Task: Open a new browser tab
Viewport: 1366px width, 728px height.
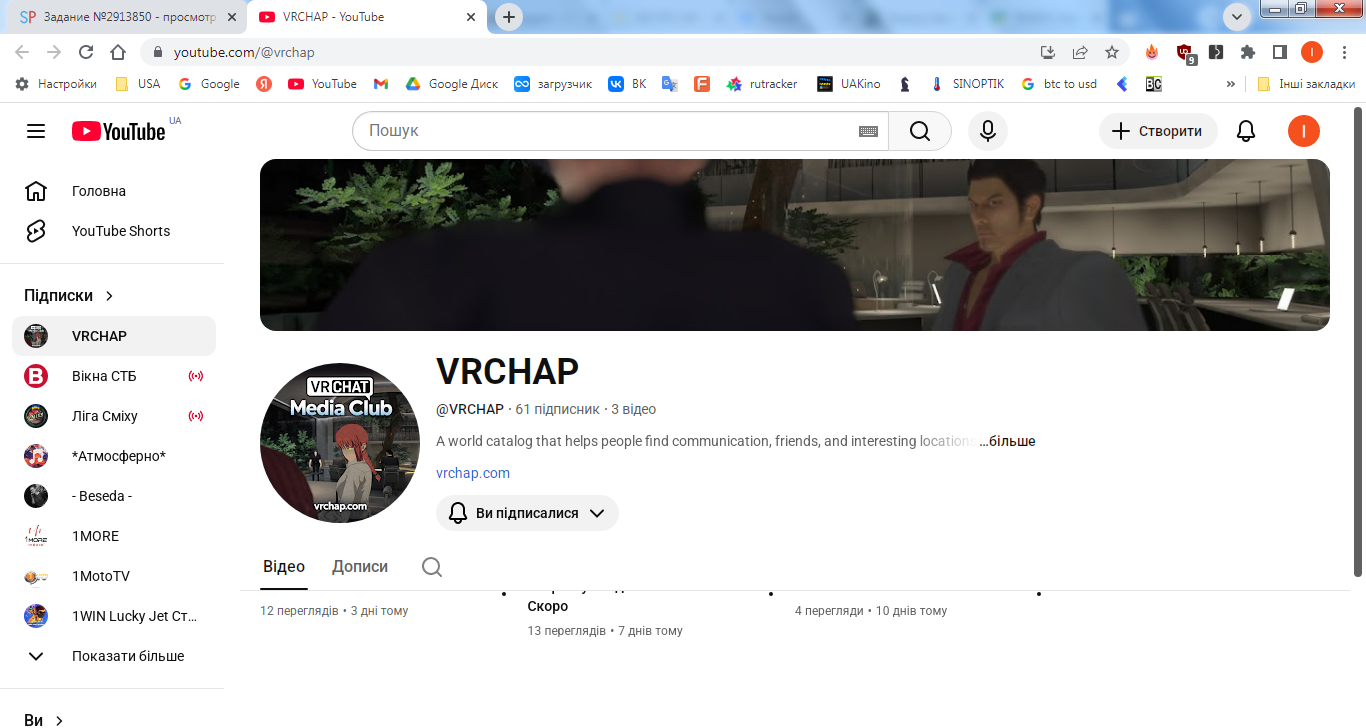Action: (509, 17)
